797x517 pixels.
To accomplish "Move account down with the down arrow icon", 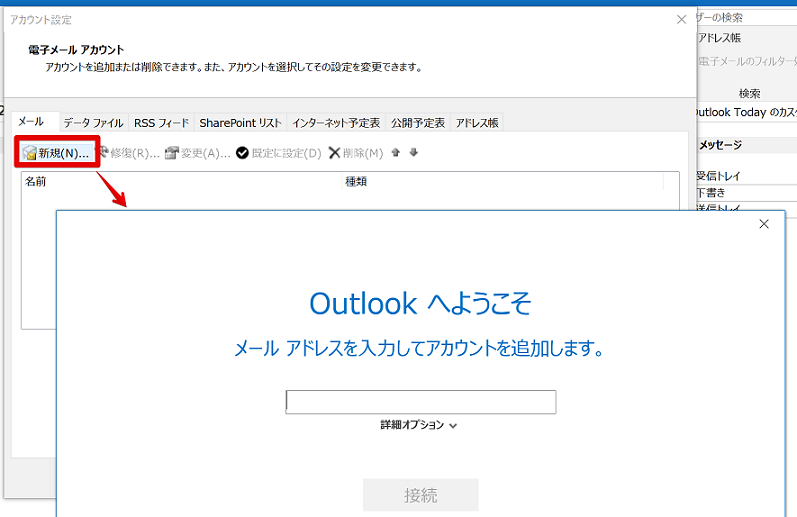I will (414, 153).
